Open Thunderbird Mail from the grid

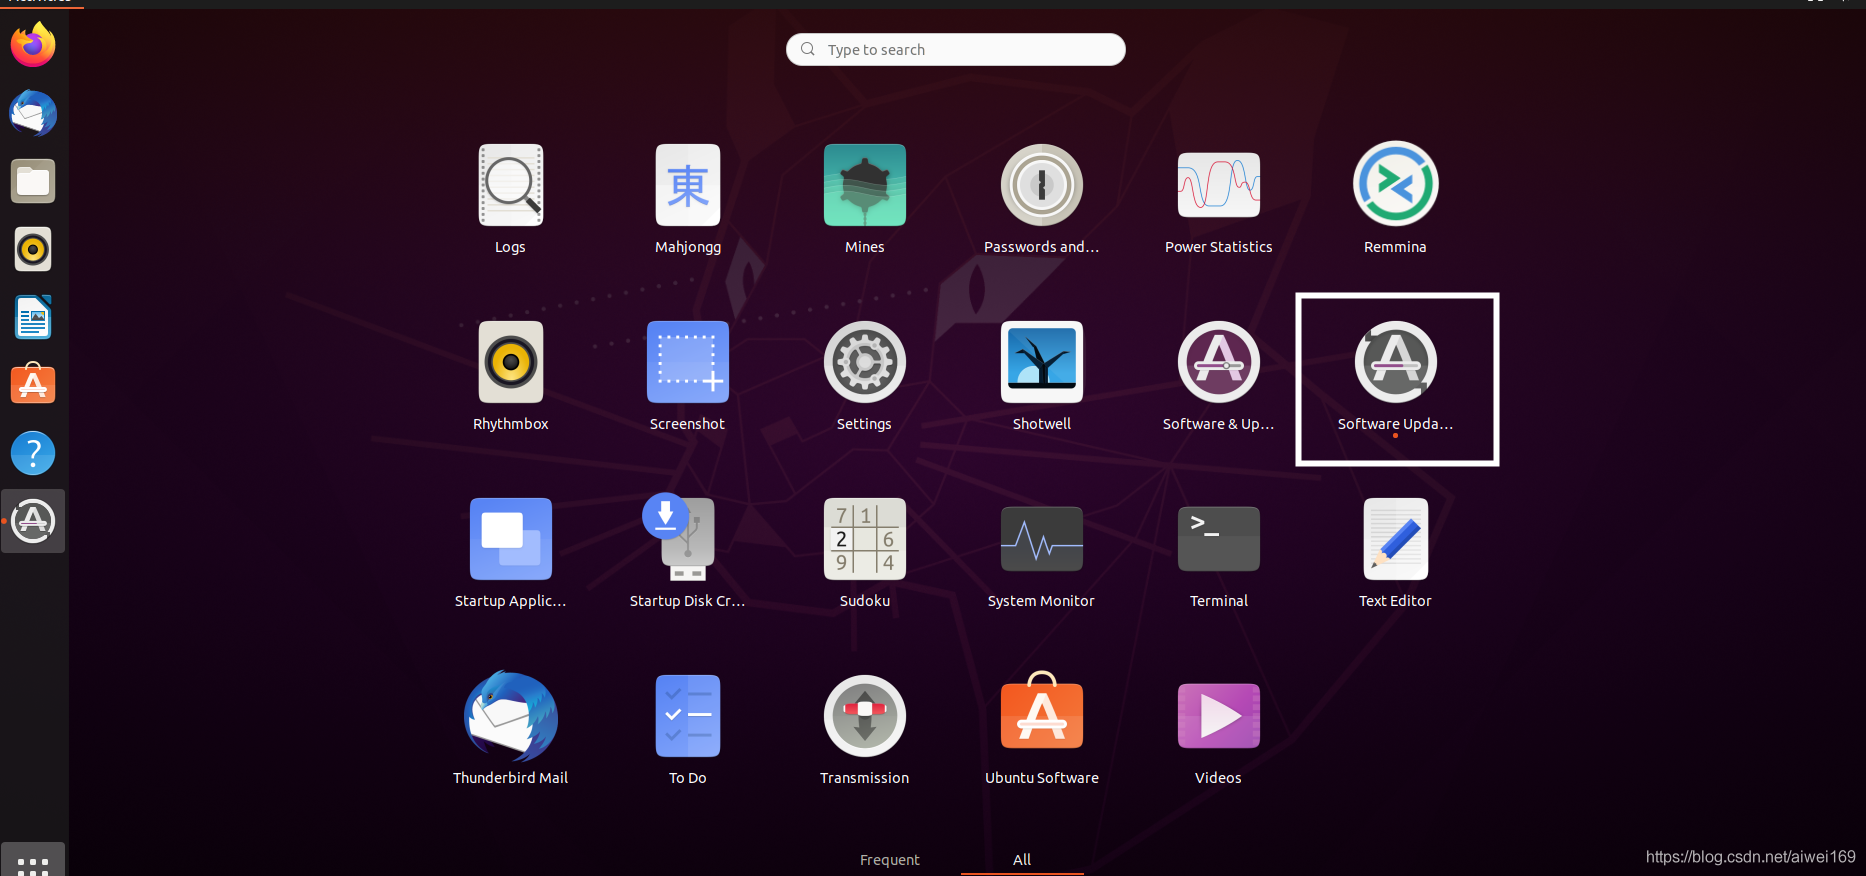pyautogui.click(x=511, y=717)
